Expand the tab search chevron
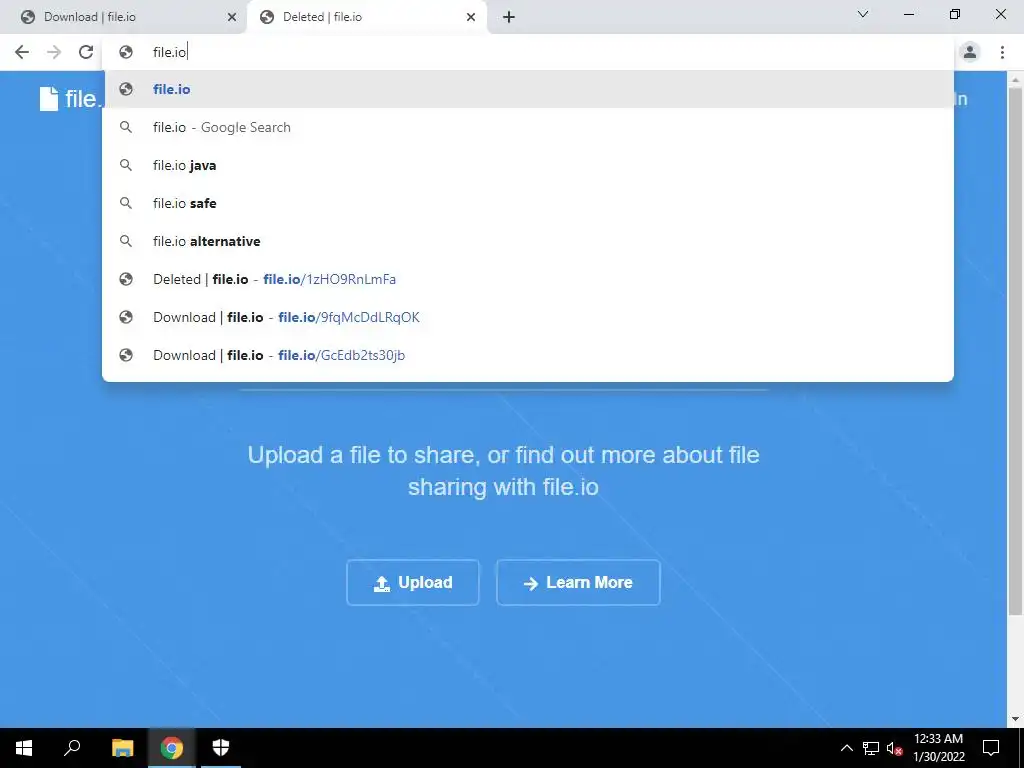Viewport: 1024px width, 768px height. [x=863, y=14]
